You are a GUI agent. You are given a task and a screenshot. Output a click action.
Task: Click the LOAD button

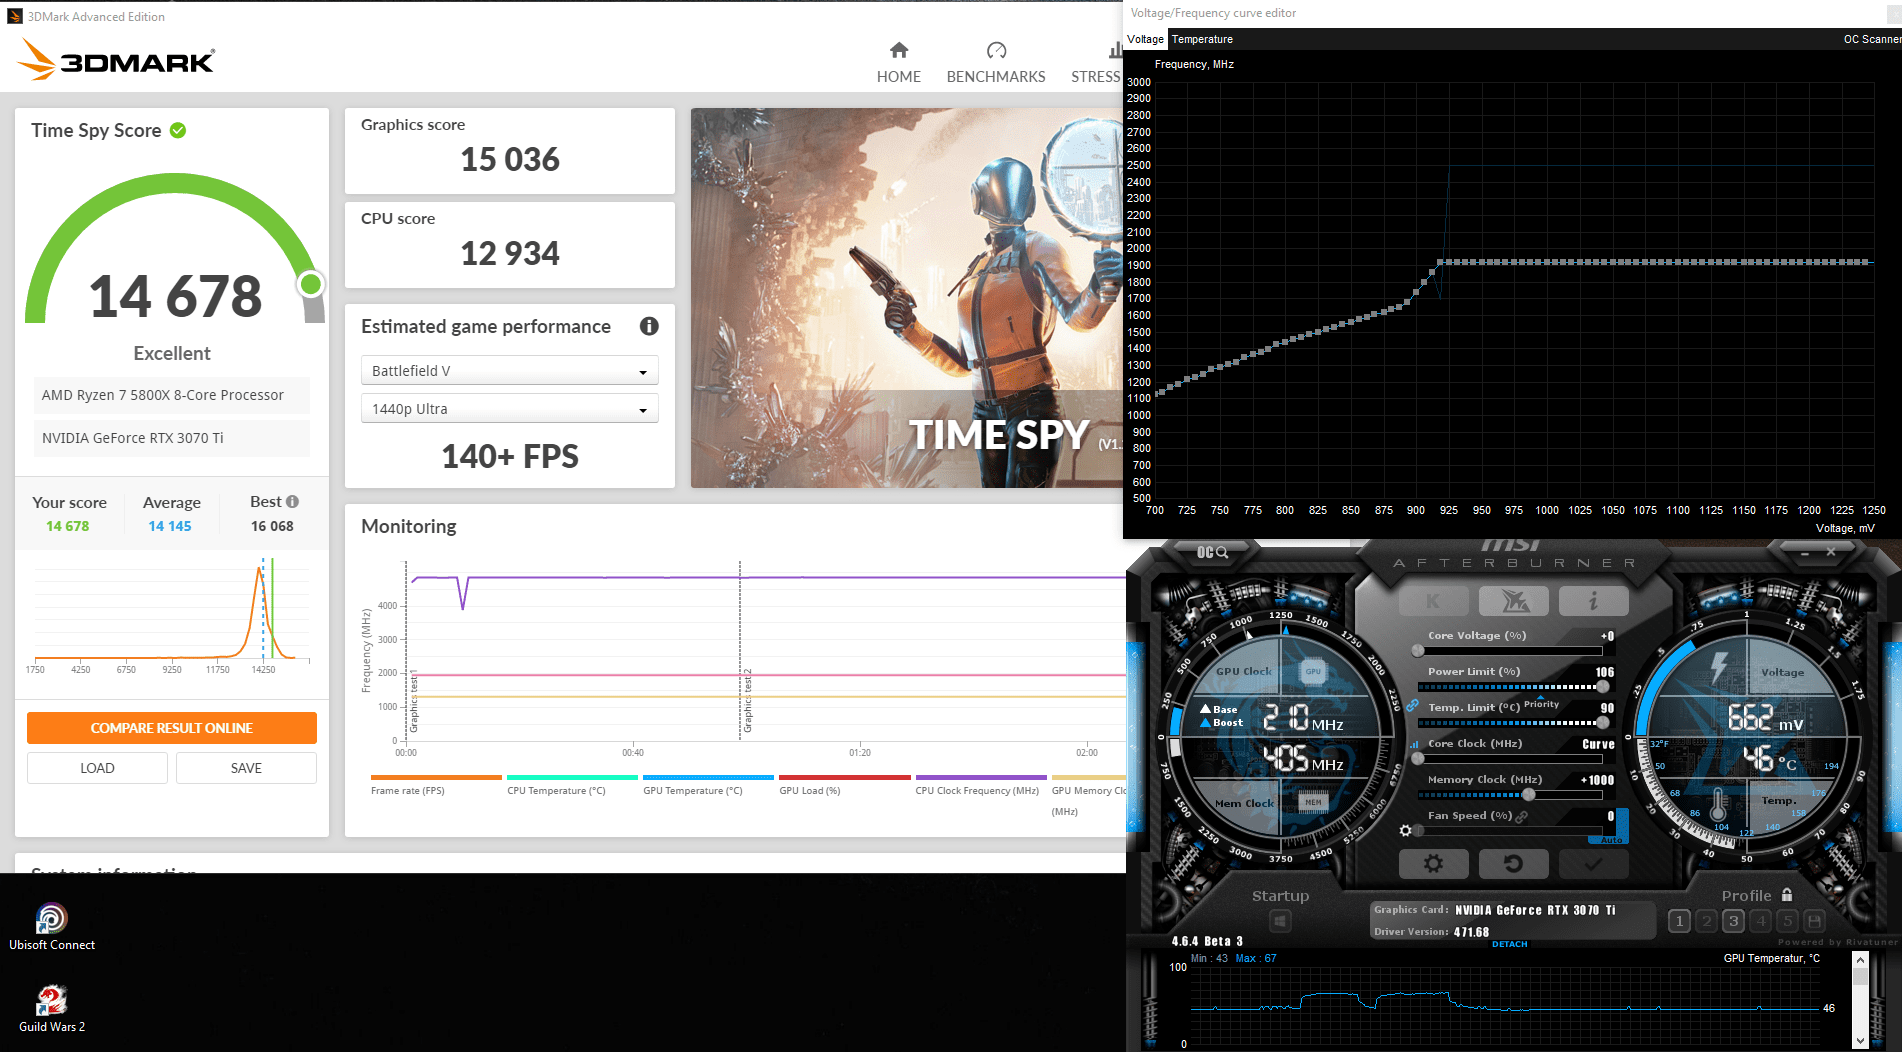pyautogui.click(x=97, y=768)
